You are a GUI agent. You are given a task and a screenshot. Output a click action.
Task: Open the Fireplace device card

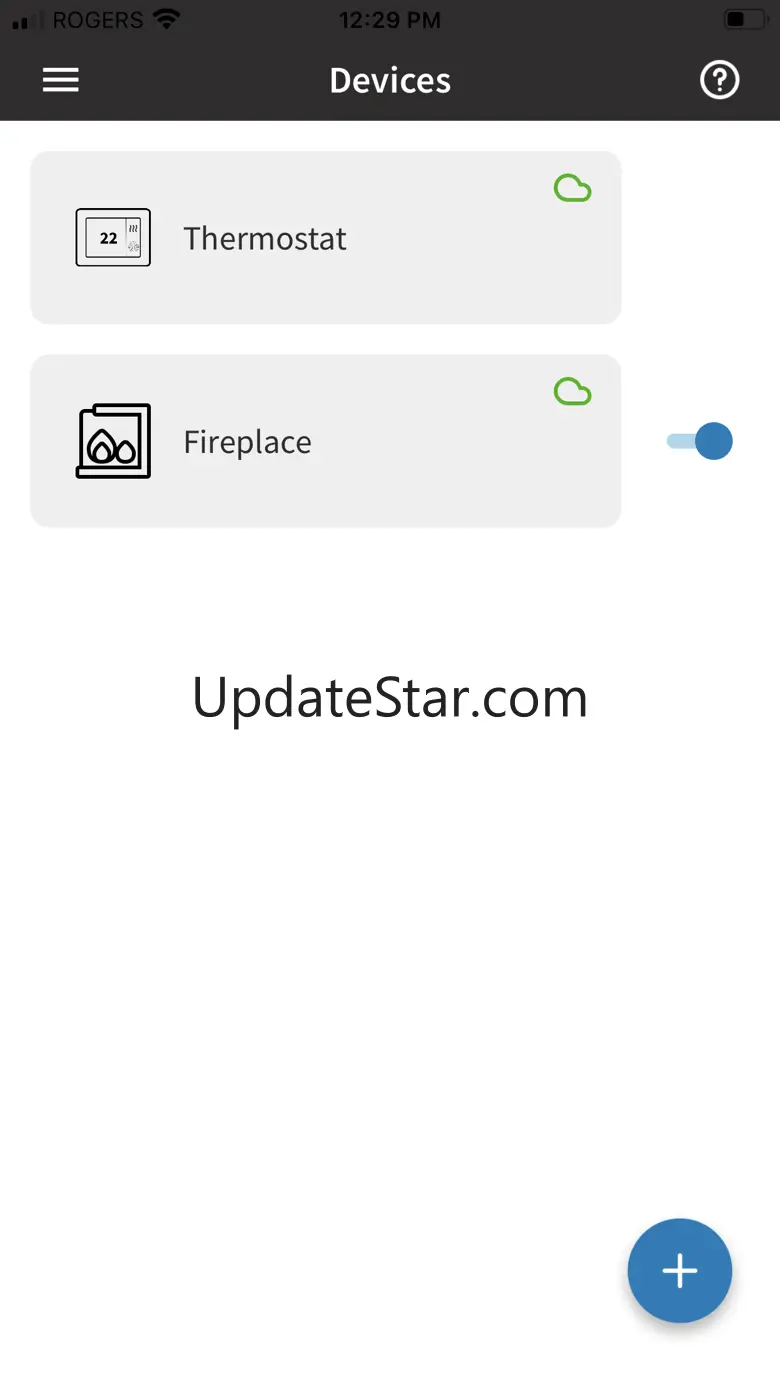coord(326,440)
